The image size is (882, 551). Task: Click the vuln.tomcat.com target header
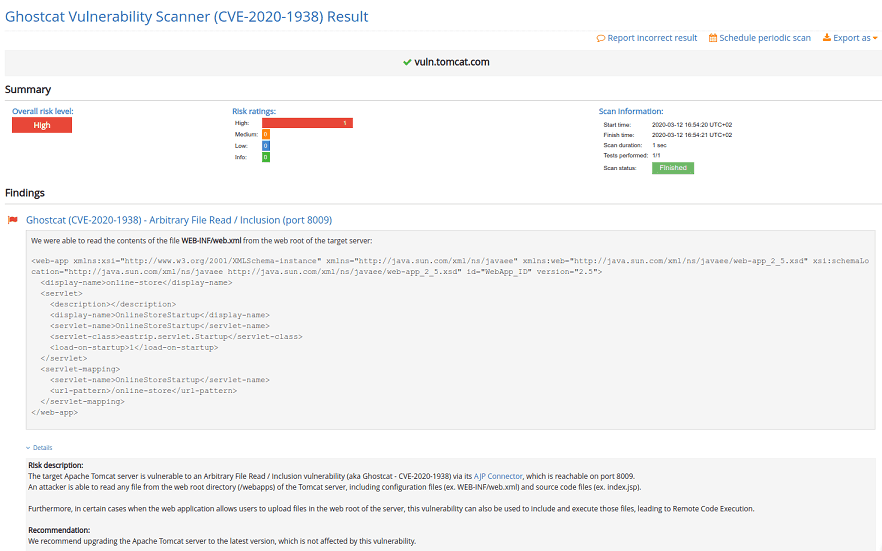[452, 62]
